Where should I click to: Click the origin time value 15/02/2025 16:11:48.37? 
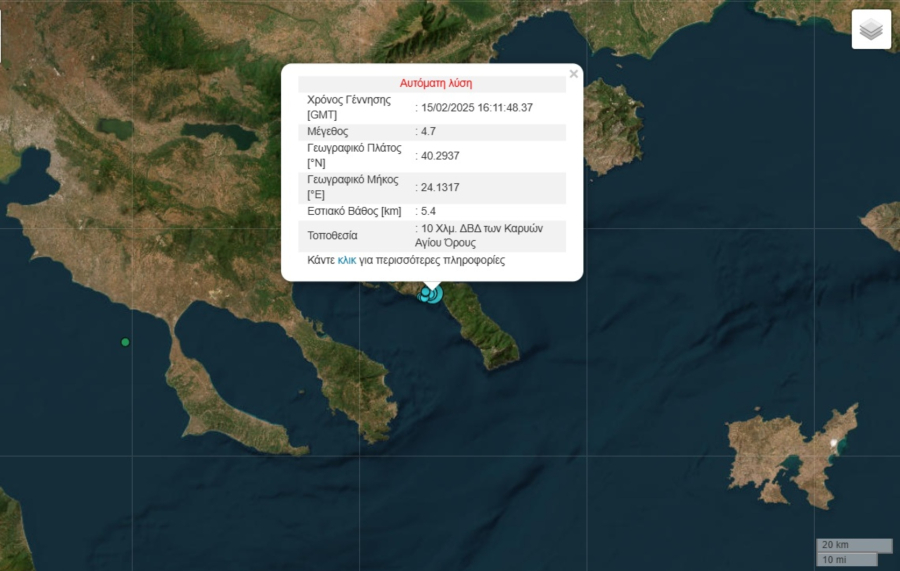pyautogui.click(x=477, y=107)
